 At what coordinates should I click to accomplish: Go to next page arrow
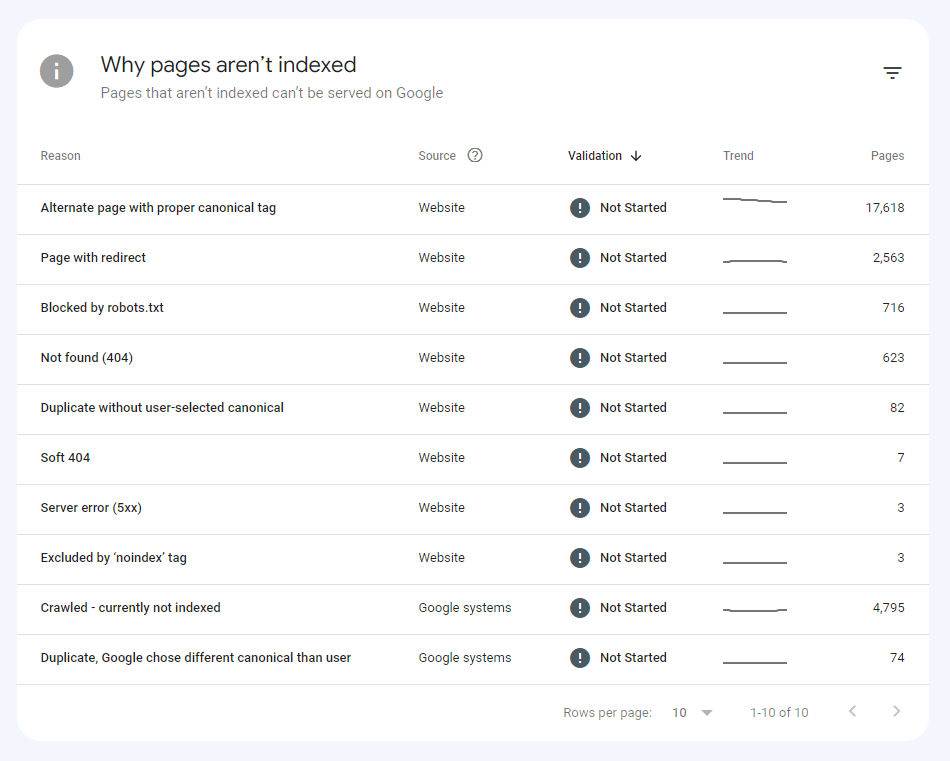tap(897, 711)
